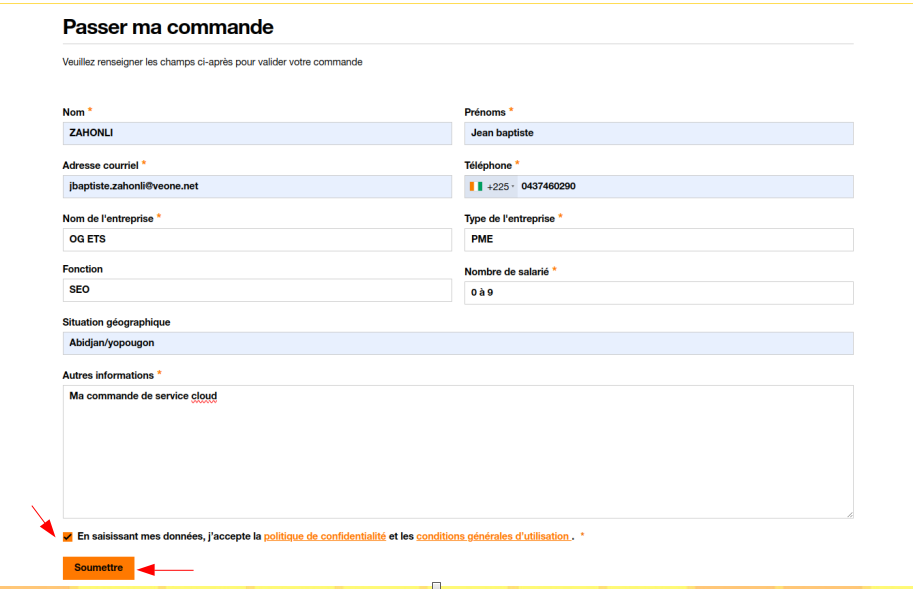The width and height of the screenshot is (913, 589).
Task: Click the Situation géographique field
Action: 457,343
